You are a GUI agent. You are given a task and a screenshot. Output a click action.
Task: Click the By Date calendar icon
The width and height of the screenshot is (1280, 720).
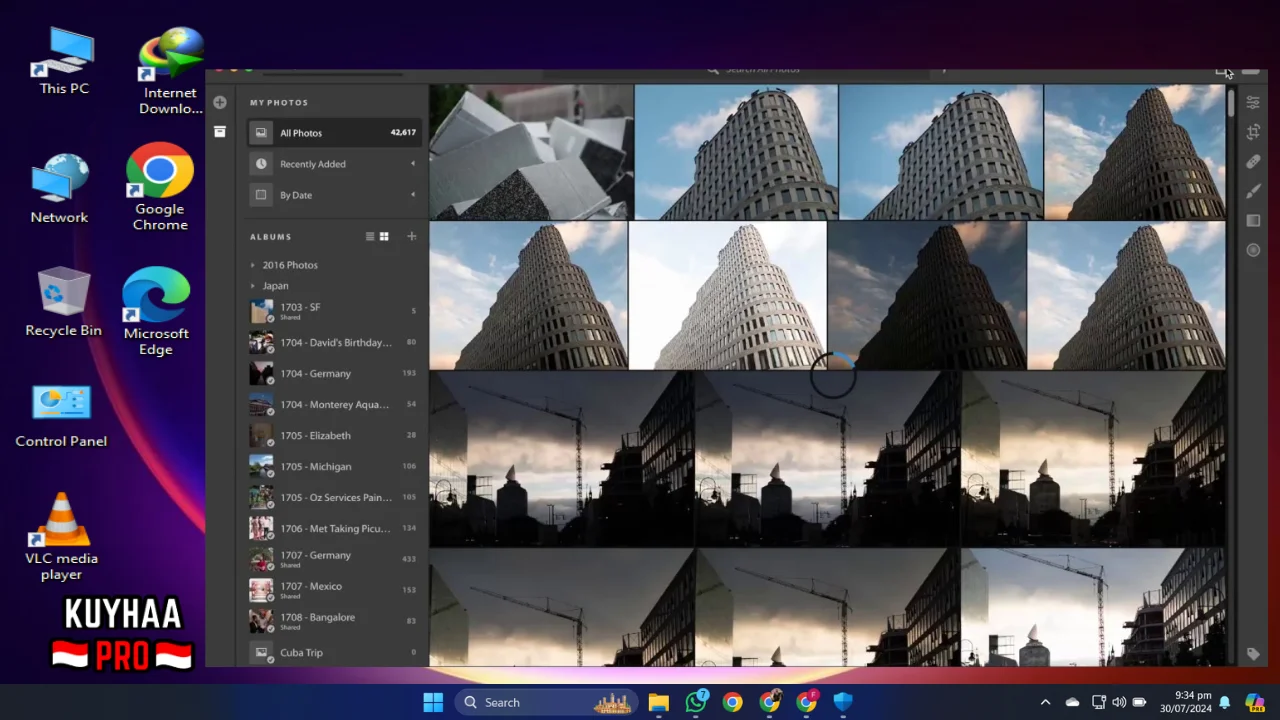(x=261, y=195)
